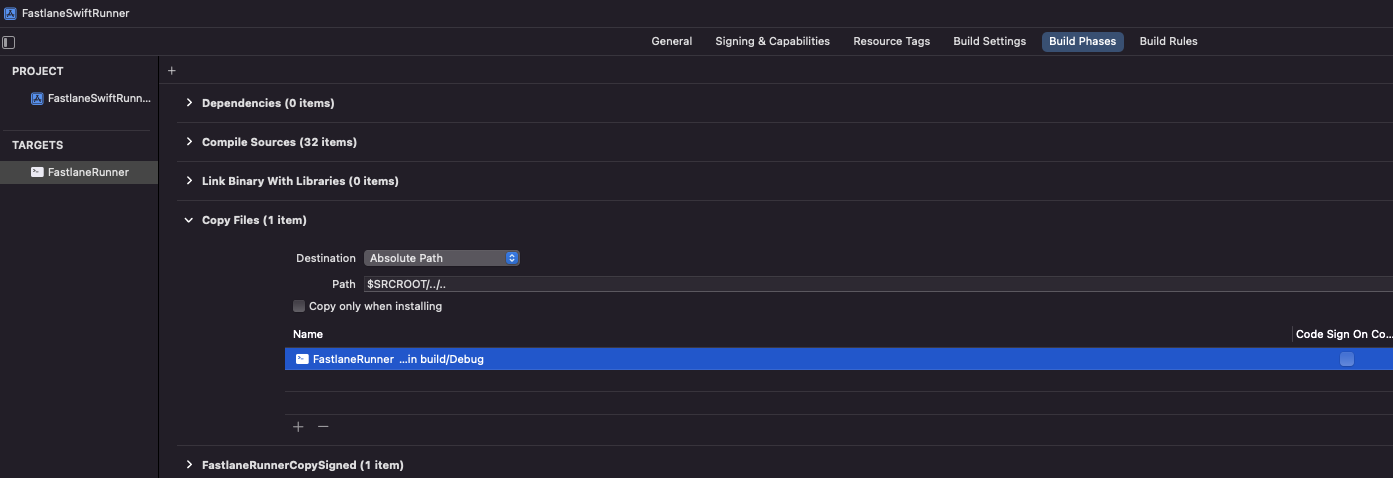The height and width of the screenshot is (478, 1393).
Task: Toggle Code Sign On Copy for FastlaneRunner
Action: pyautogui.click(x=1347, y=359)
